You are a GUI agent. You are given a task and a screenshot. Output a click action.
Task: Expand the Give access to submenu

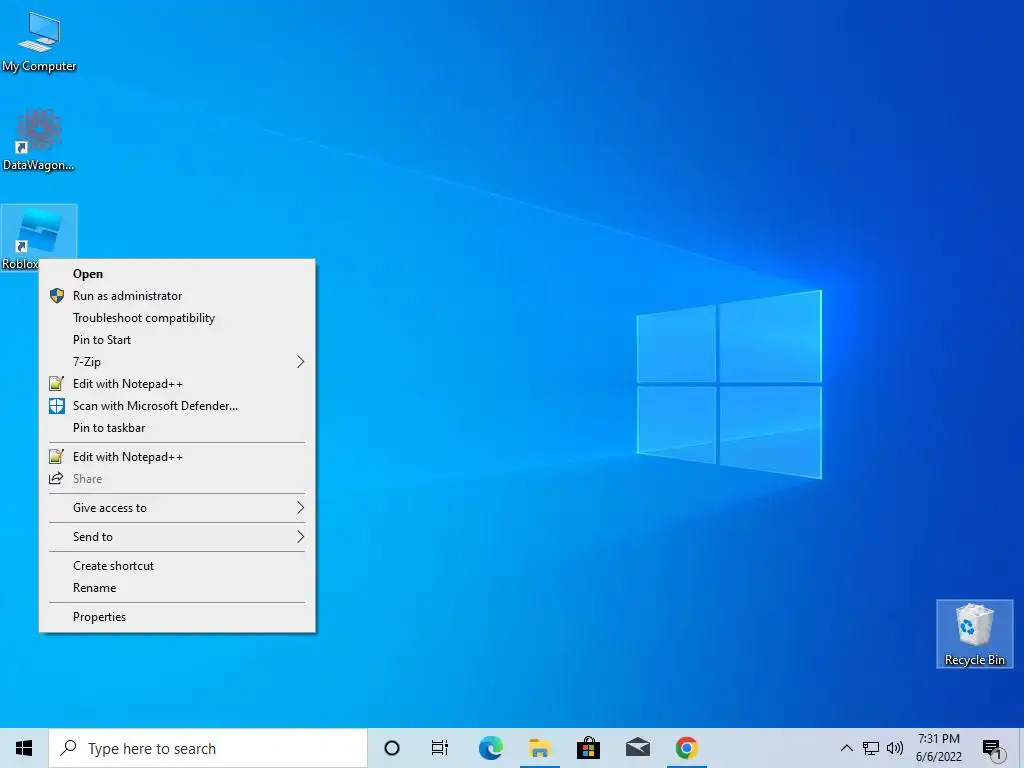[177, 507]
